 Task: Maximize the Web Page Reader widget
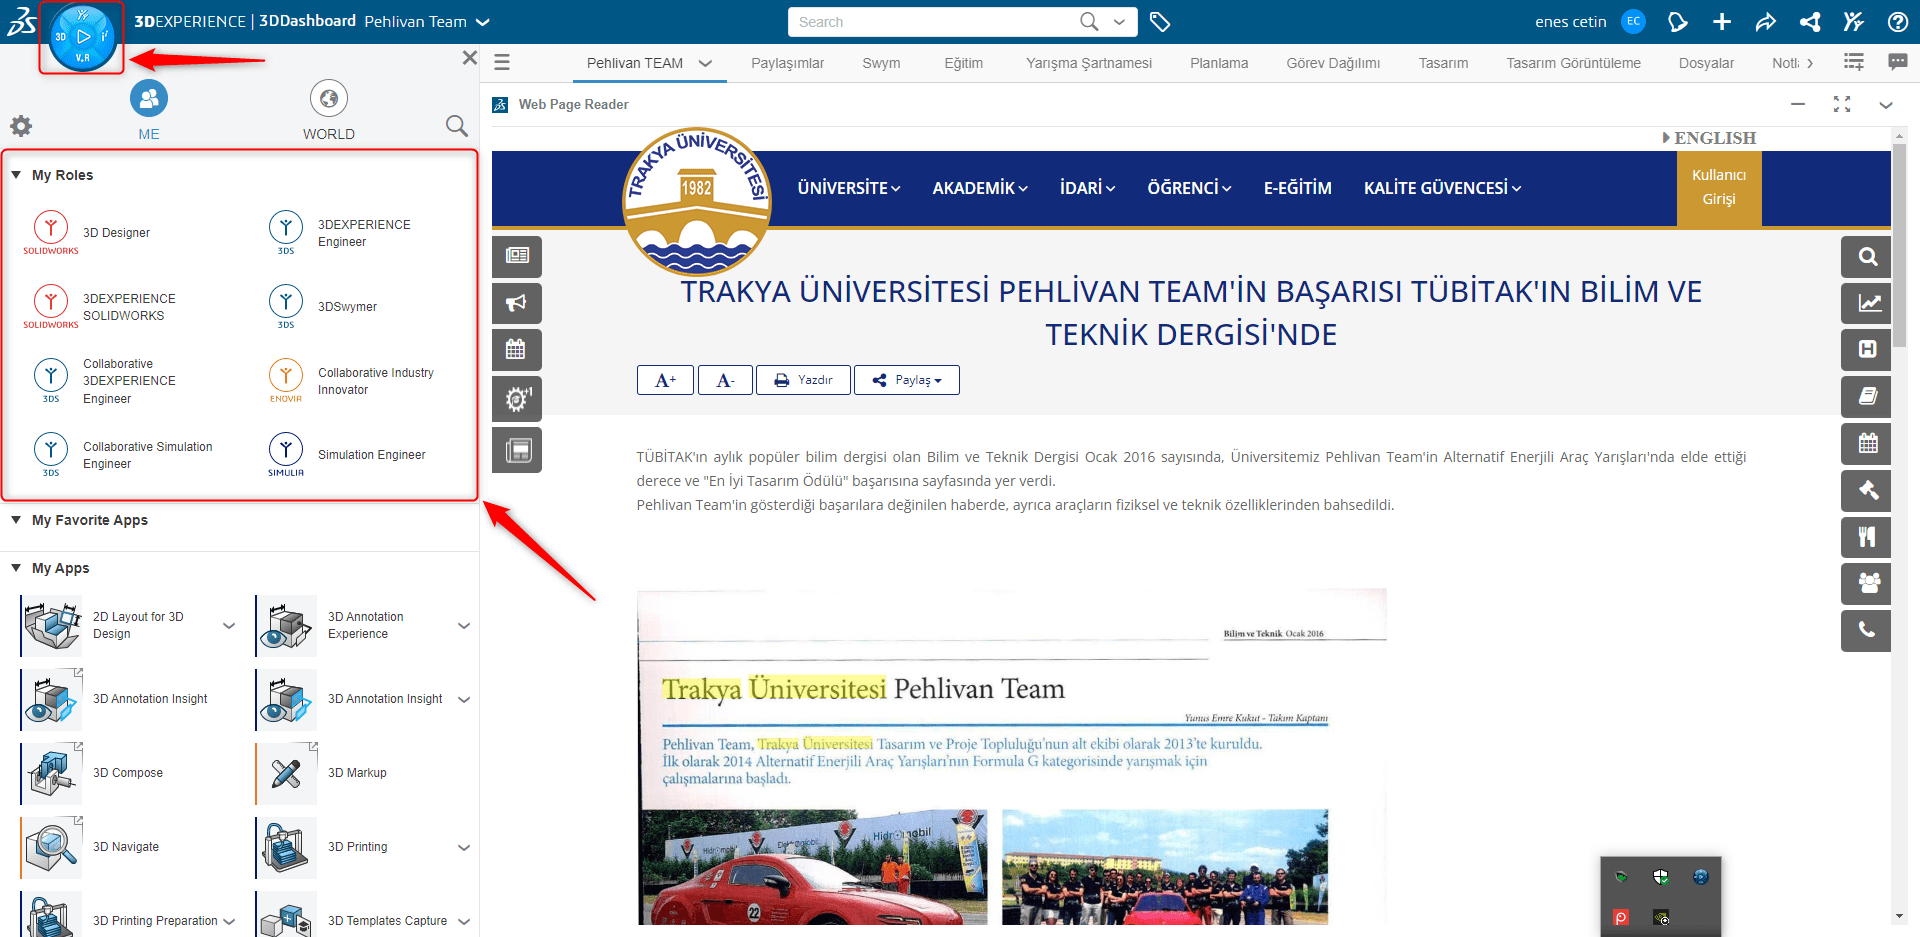(x=1842, y=104)
